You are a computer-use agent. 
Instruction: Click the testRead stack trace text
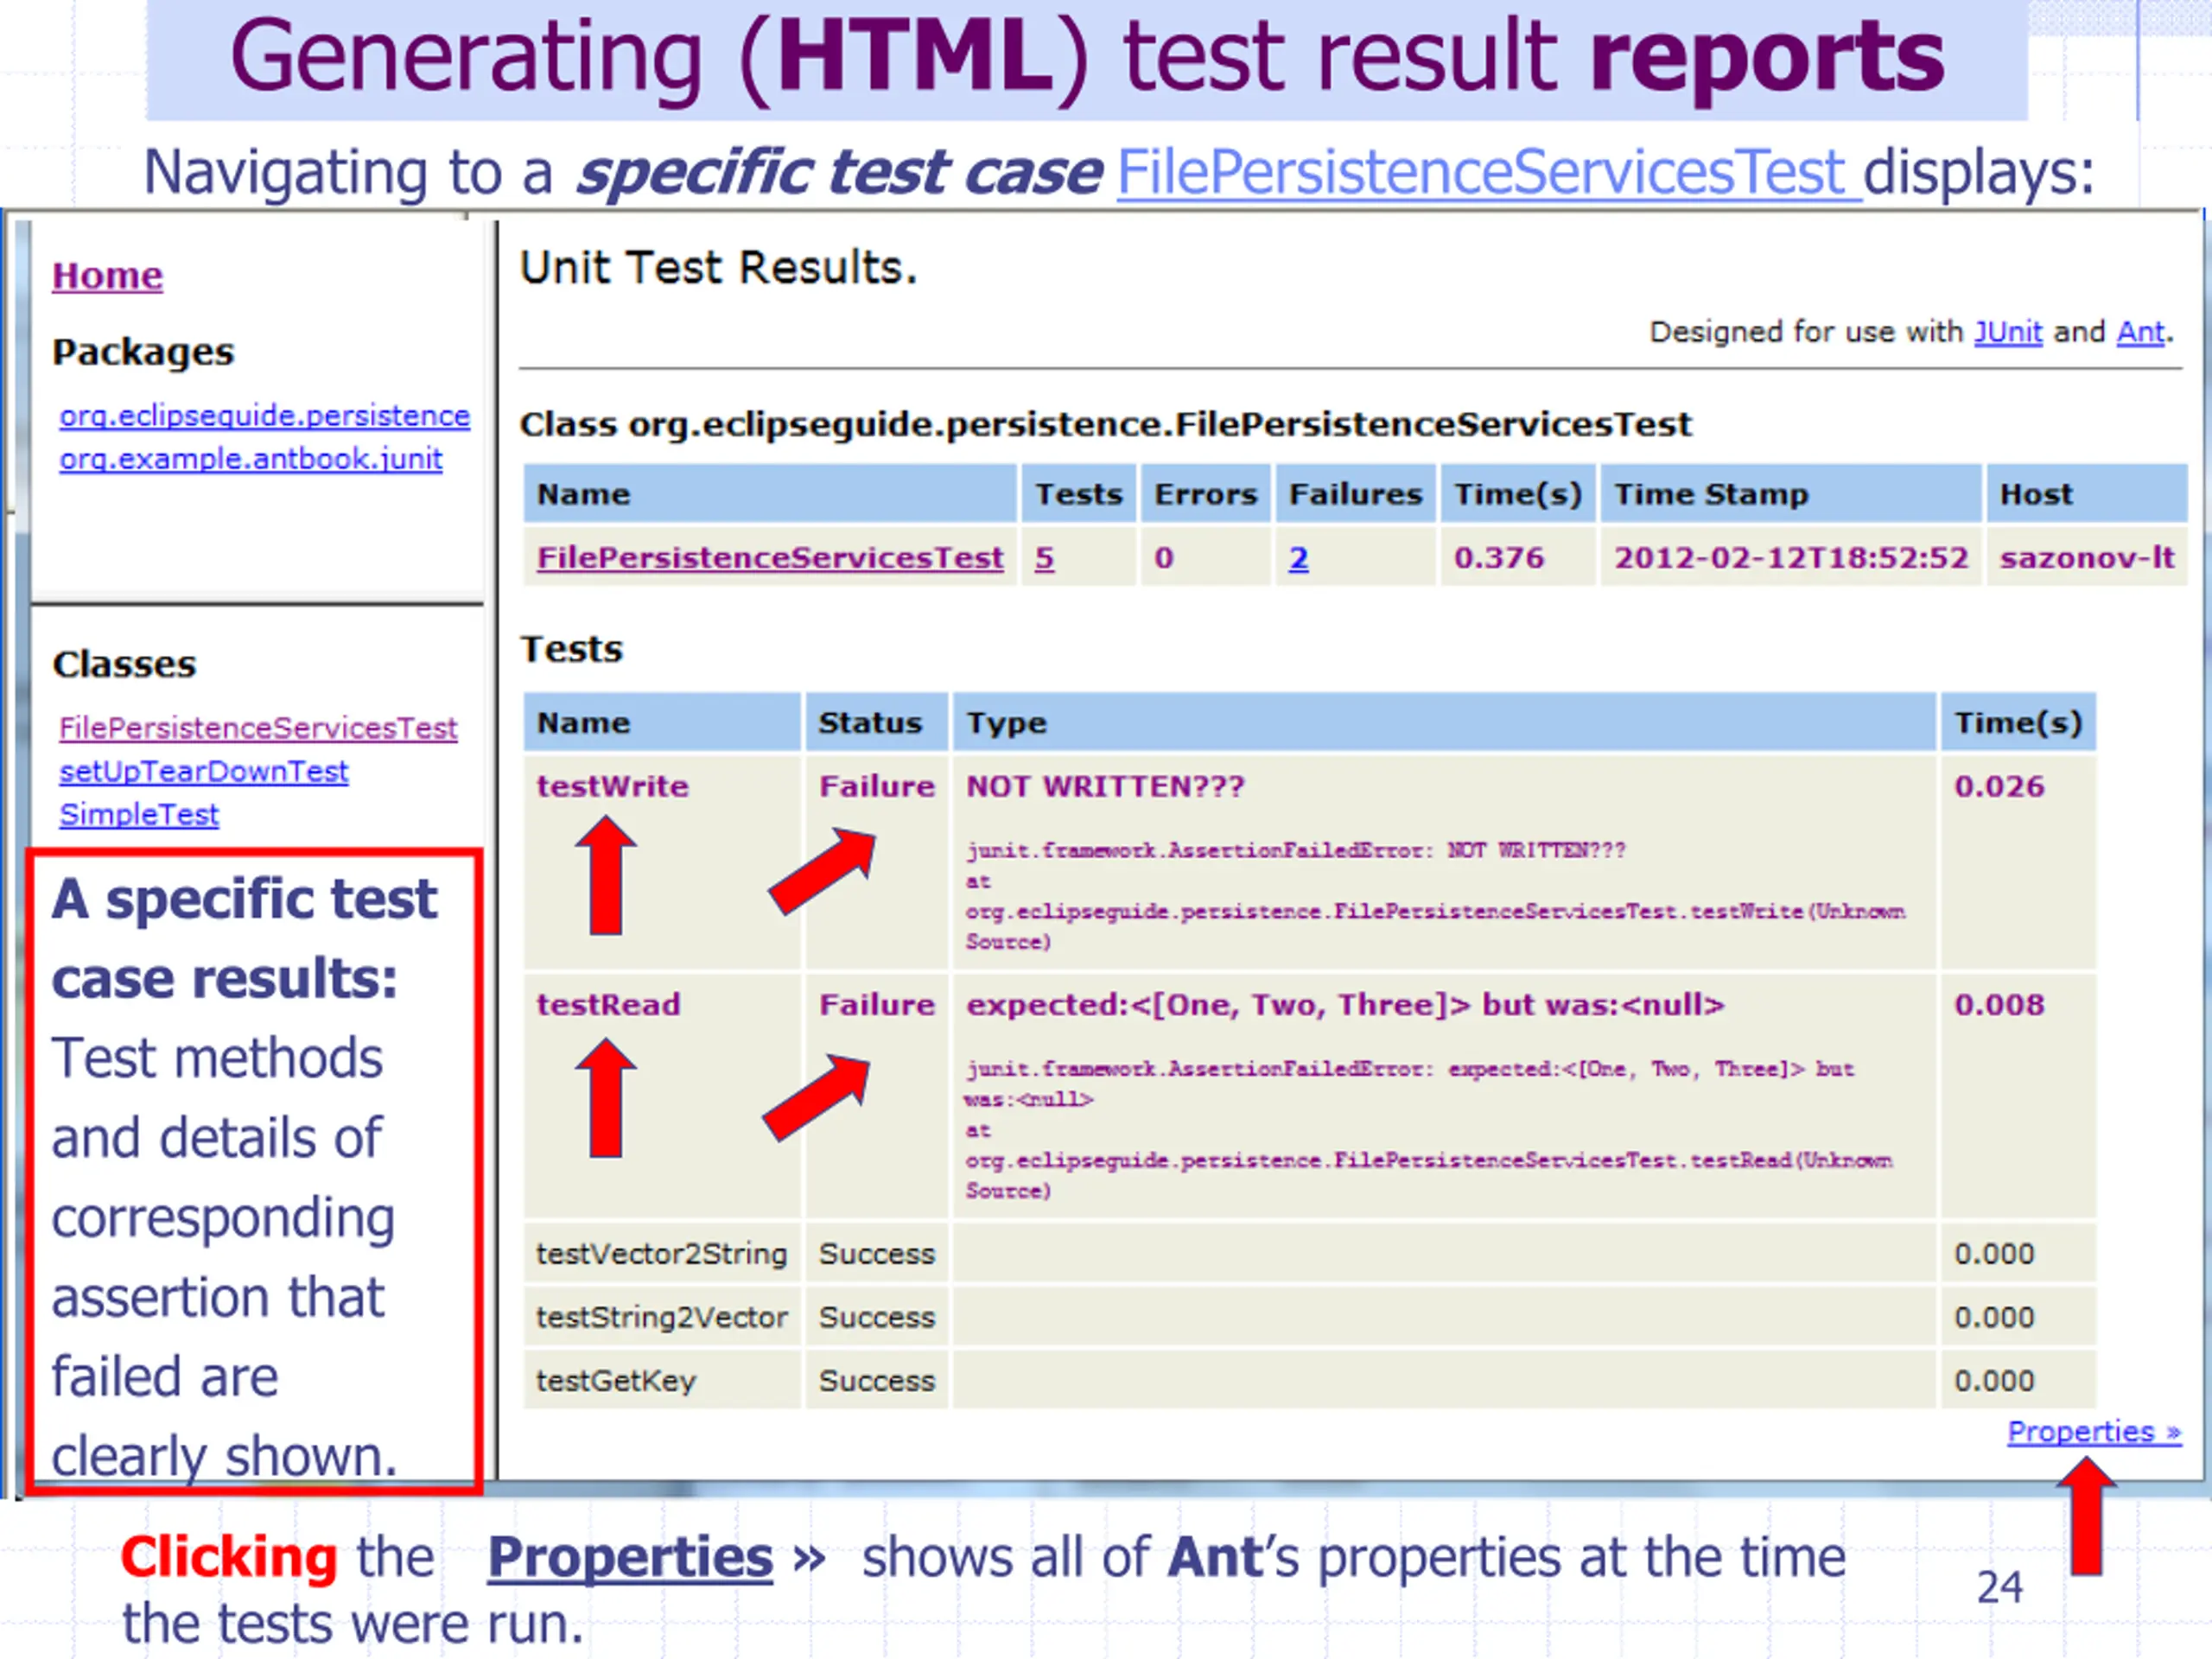point(1428,1130)
